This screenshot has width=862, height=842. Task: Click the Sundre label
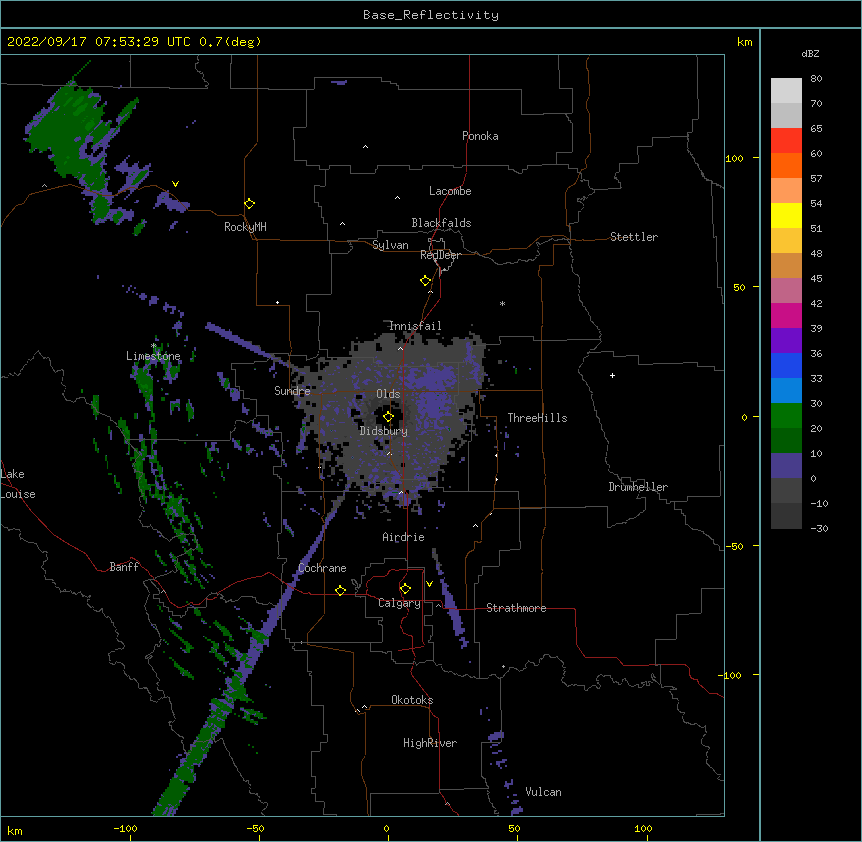point(292,391)
